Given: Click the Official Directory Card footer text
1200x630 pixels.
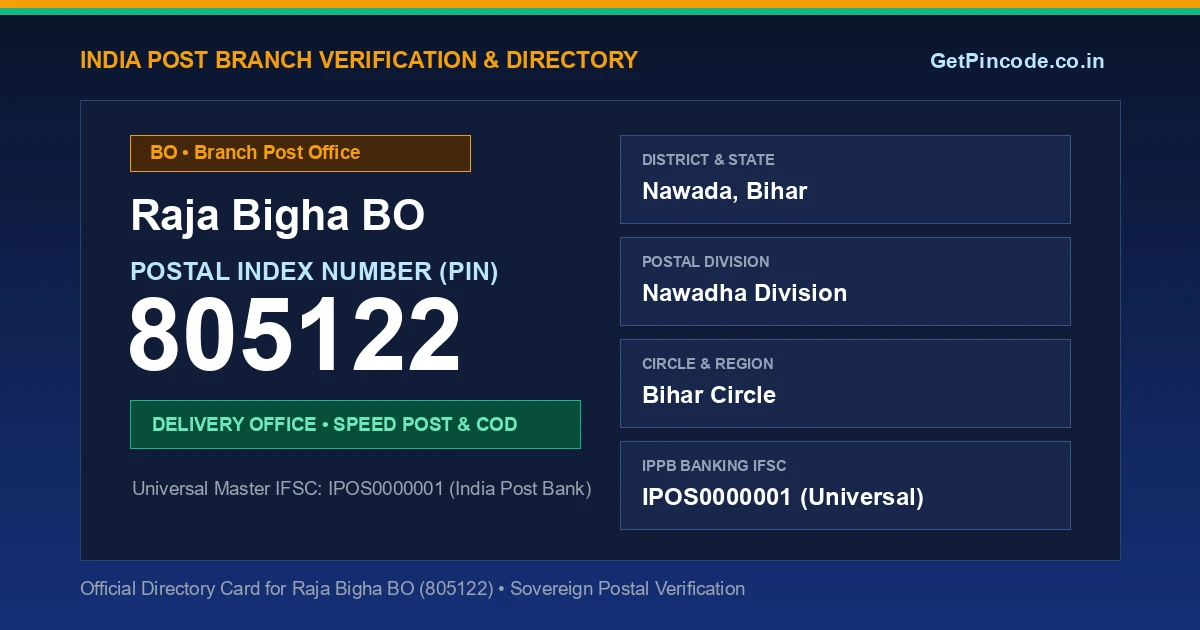Looking at the screenshot, I should tap(412, 589).
